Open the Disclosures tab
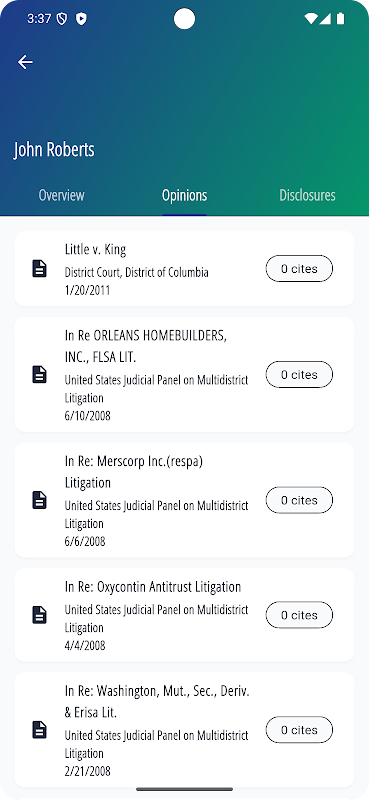Viewport: 369px width, 800px height. pyautogui.click(x=307, y=195)
